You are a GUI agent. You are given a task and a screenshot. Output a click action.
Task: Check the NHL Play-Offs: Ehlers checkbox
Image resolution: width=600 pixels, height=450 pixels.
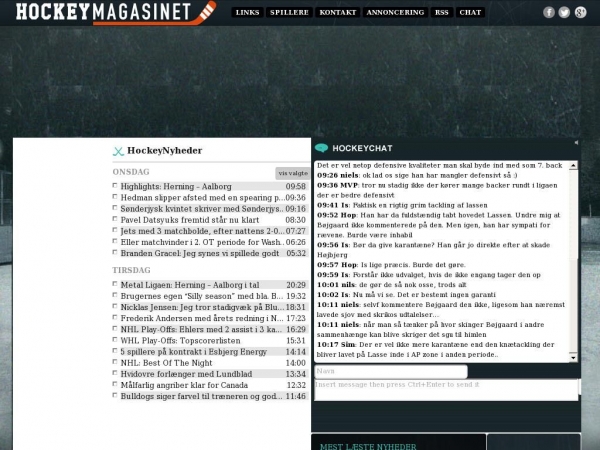click(115, 328)
